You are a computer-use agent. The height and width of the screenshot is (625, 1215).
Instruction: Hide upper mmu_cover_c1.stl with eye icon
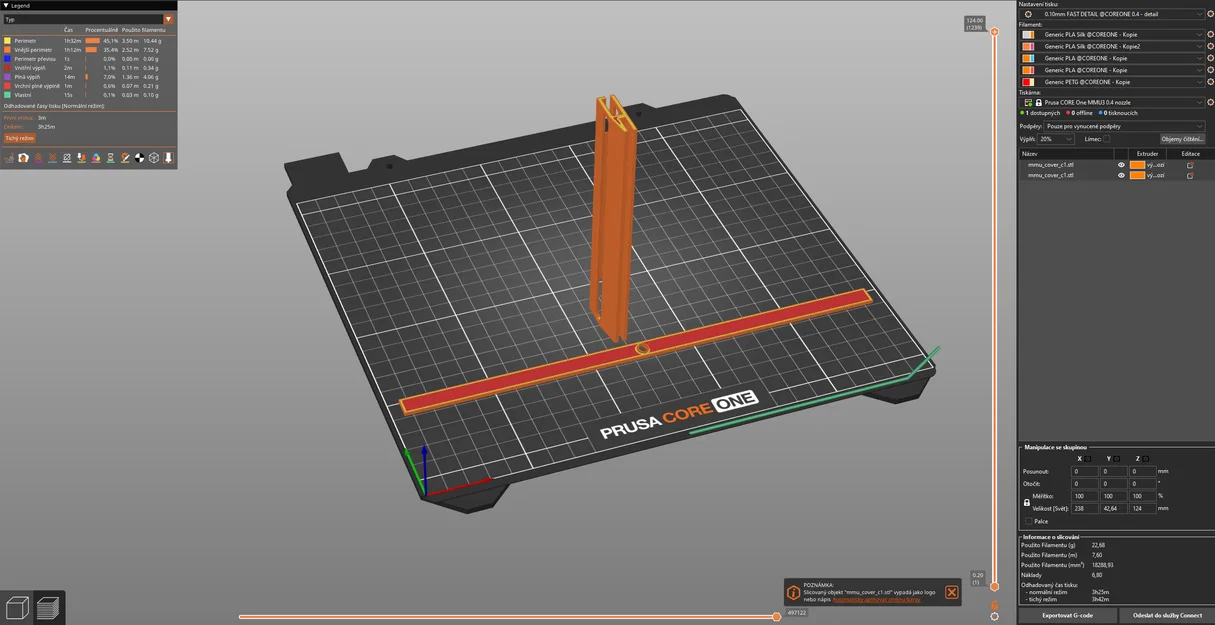coord(1121,165)
